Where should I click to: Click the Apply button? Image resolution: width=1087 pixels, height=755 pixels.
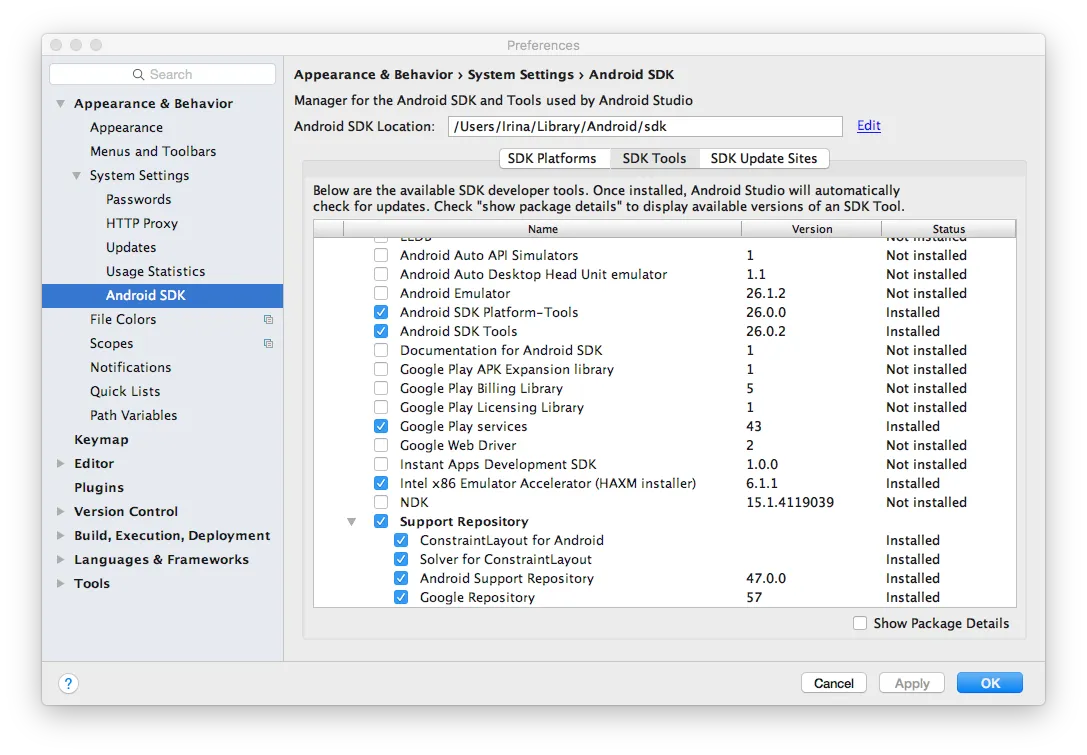912,683
